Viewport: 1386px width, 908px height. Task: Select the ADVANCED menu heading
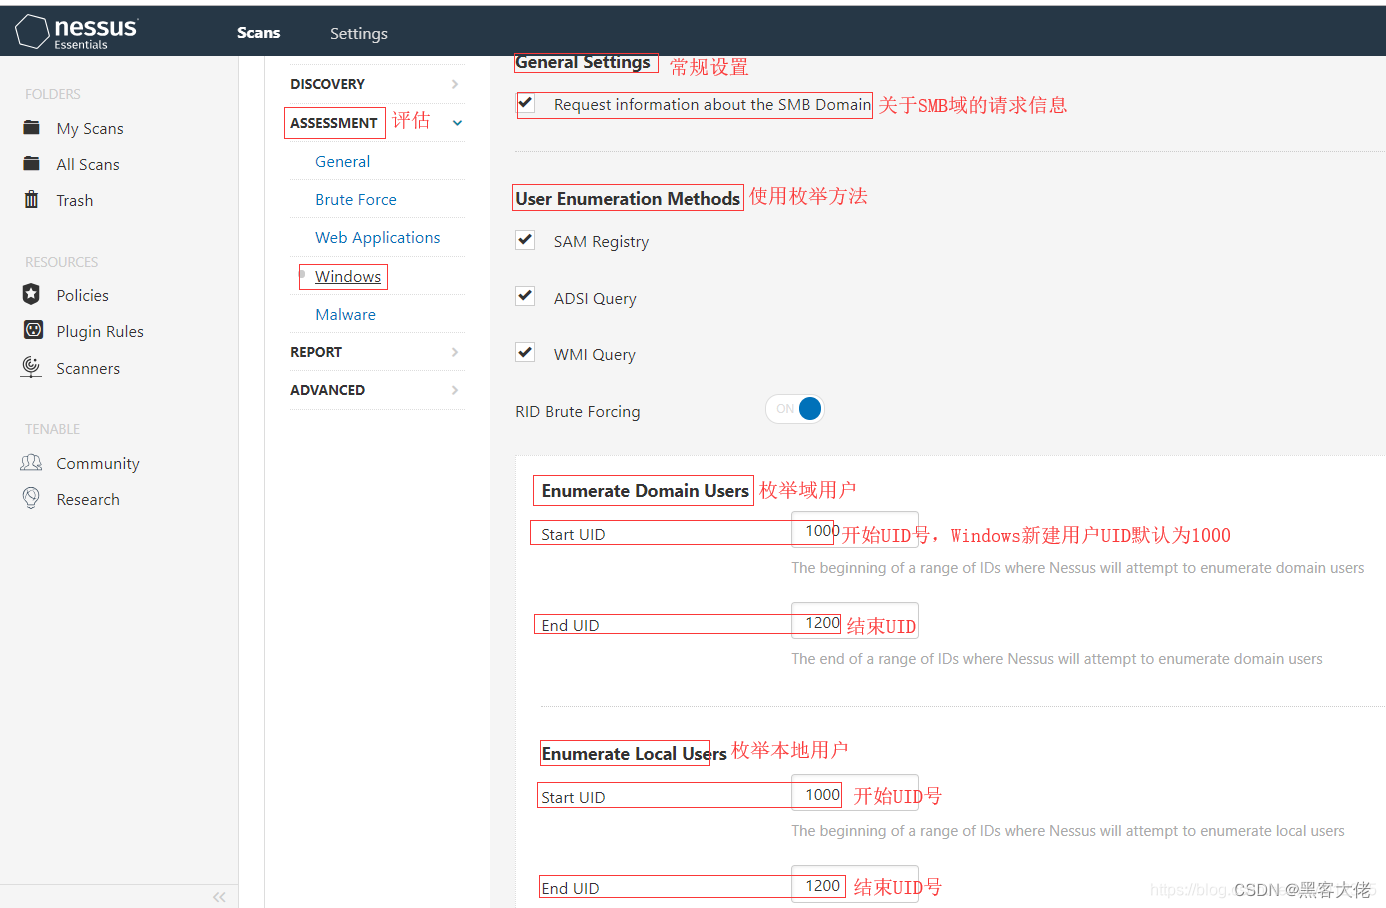click(x=327, y=390)
